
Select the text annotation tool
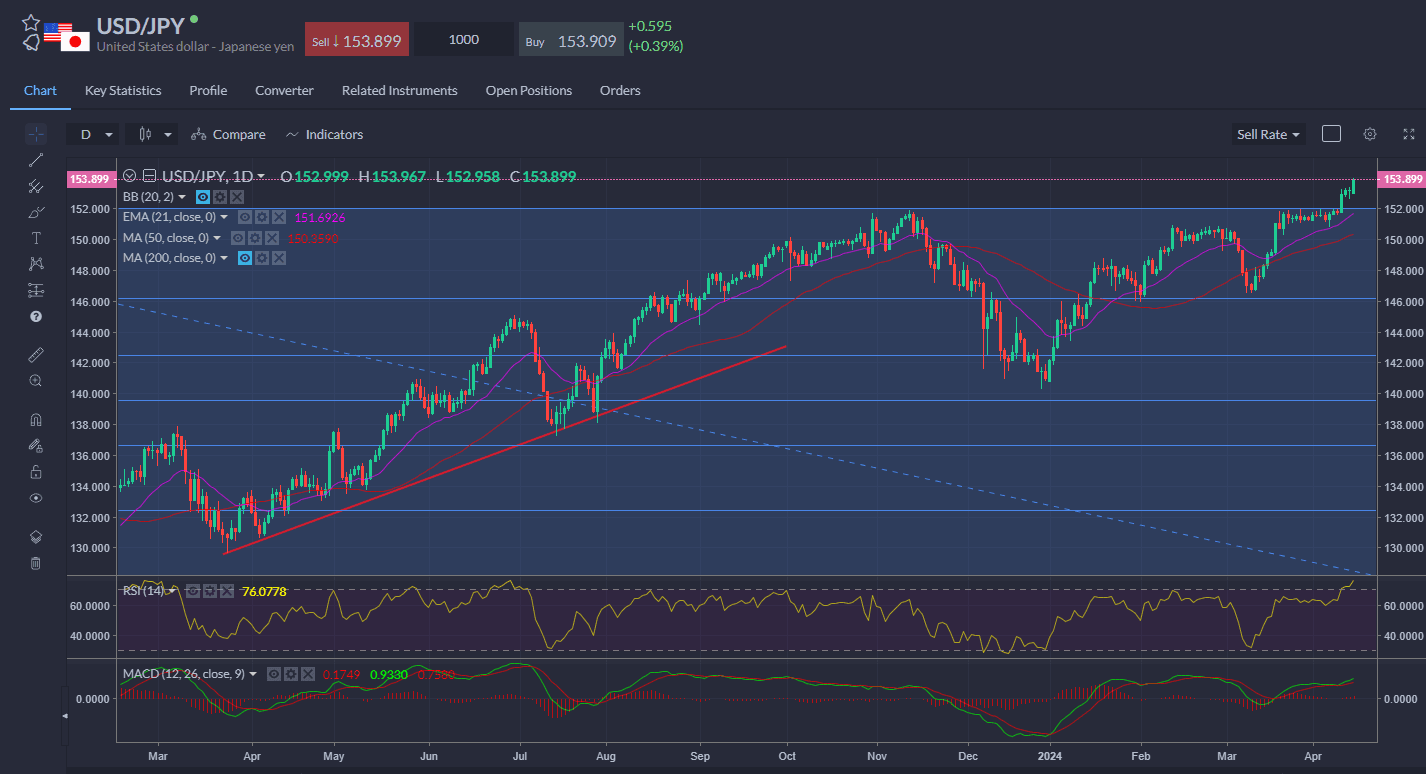[36, 238]
